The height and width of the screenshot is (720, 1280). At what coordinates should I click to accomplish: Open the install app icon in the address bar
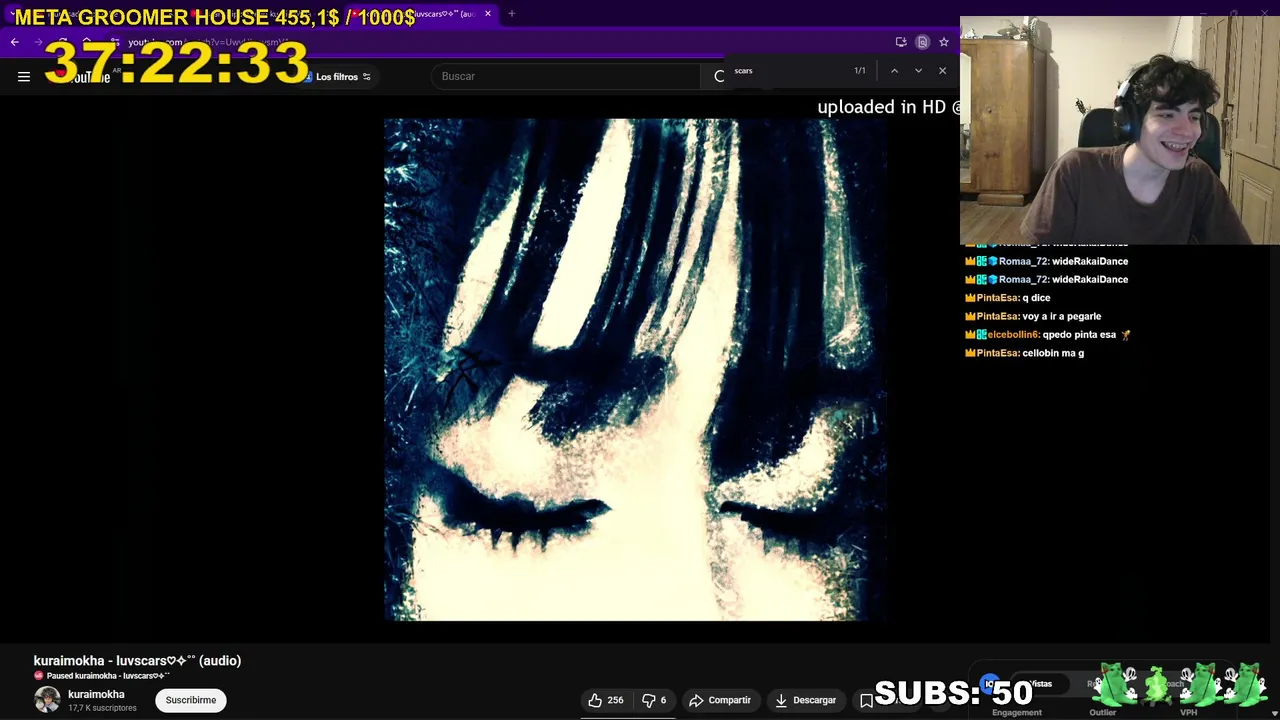[x=901, y=42]
